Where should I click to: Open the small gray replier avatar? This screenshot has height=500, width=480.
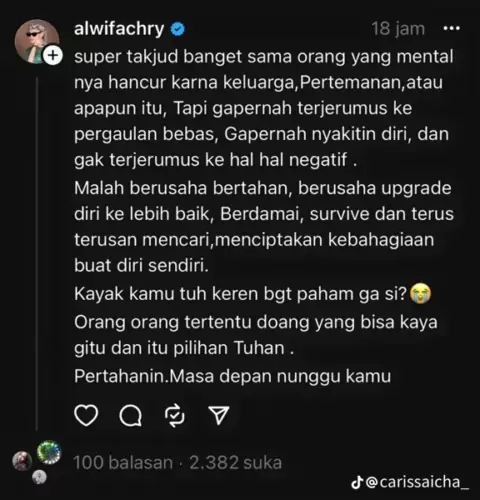pyautogui.click(x=39, y=477)
